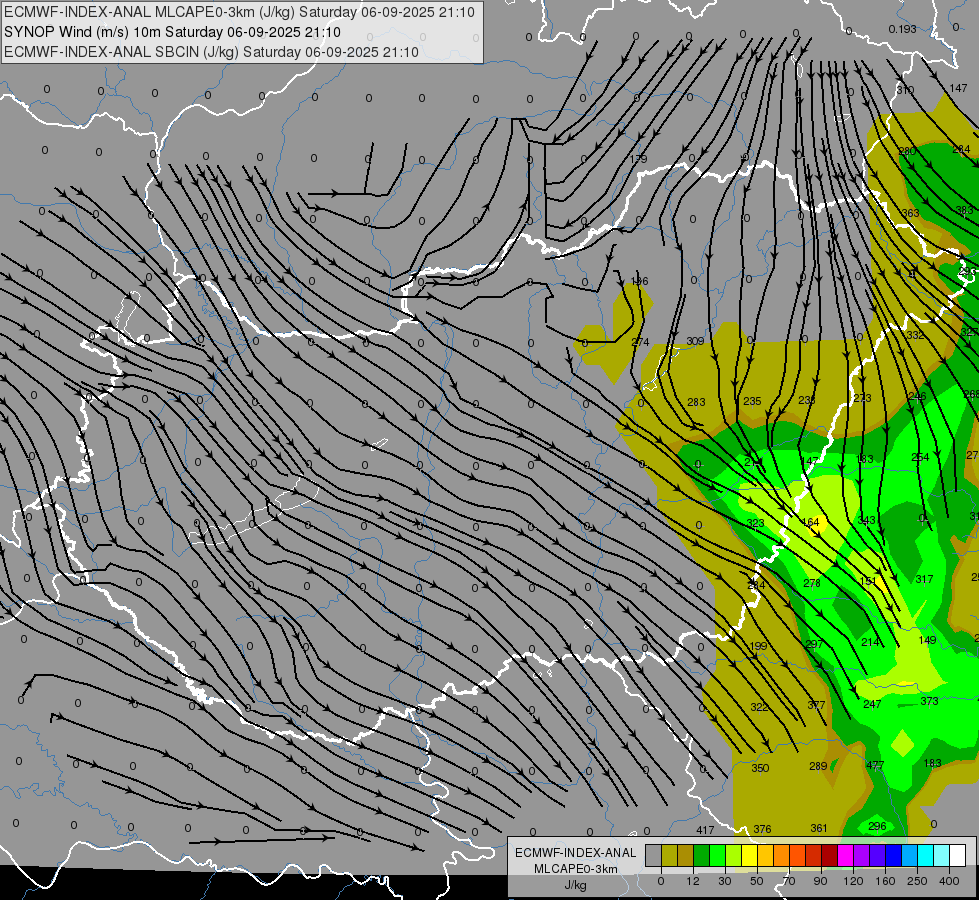Click the map value 377

point(816,705)
